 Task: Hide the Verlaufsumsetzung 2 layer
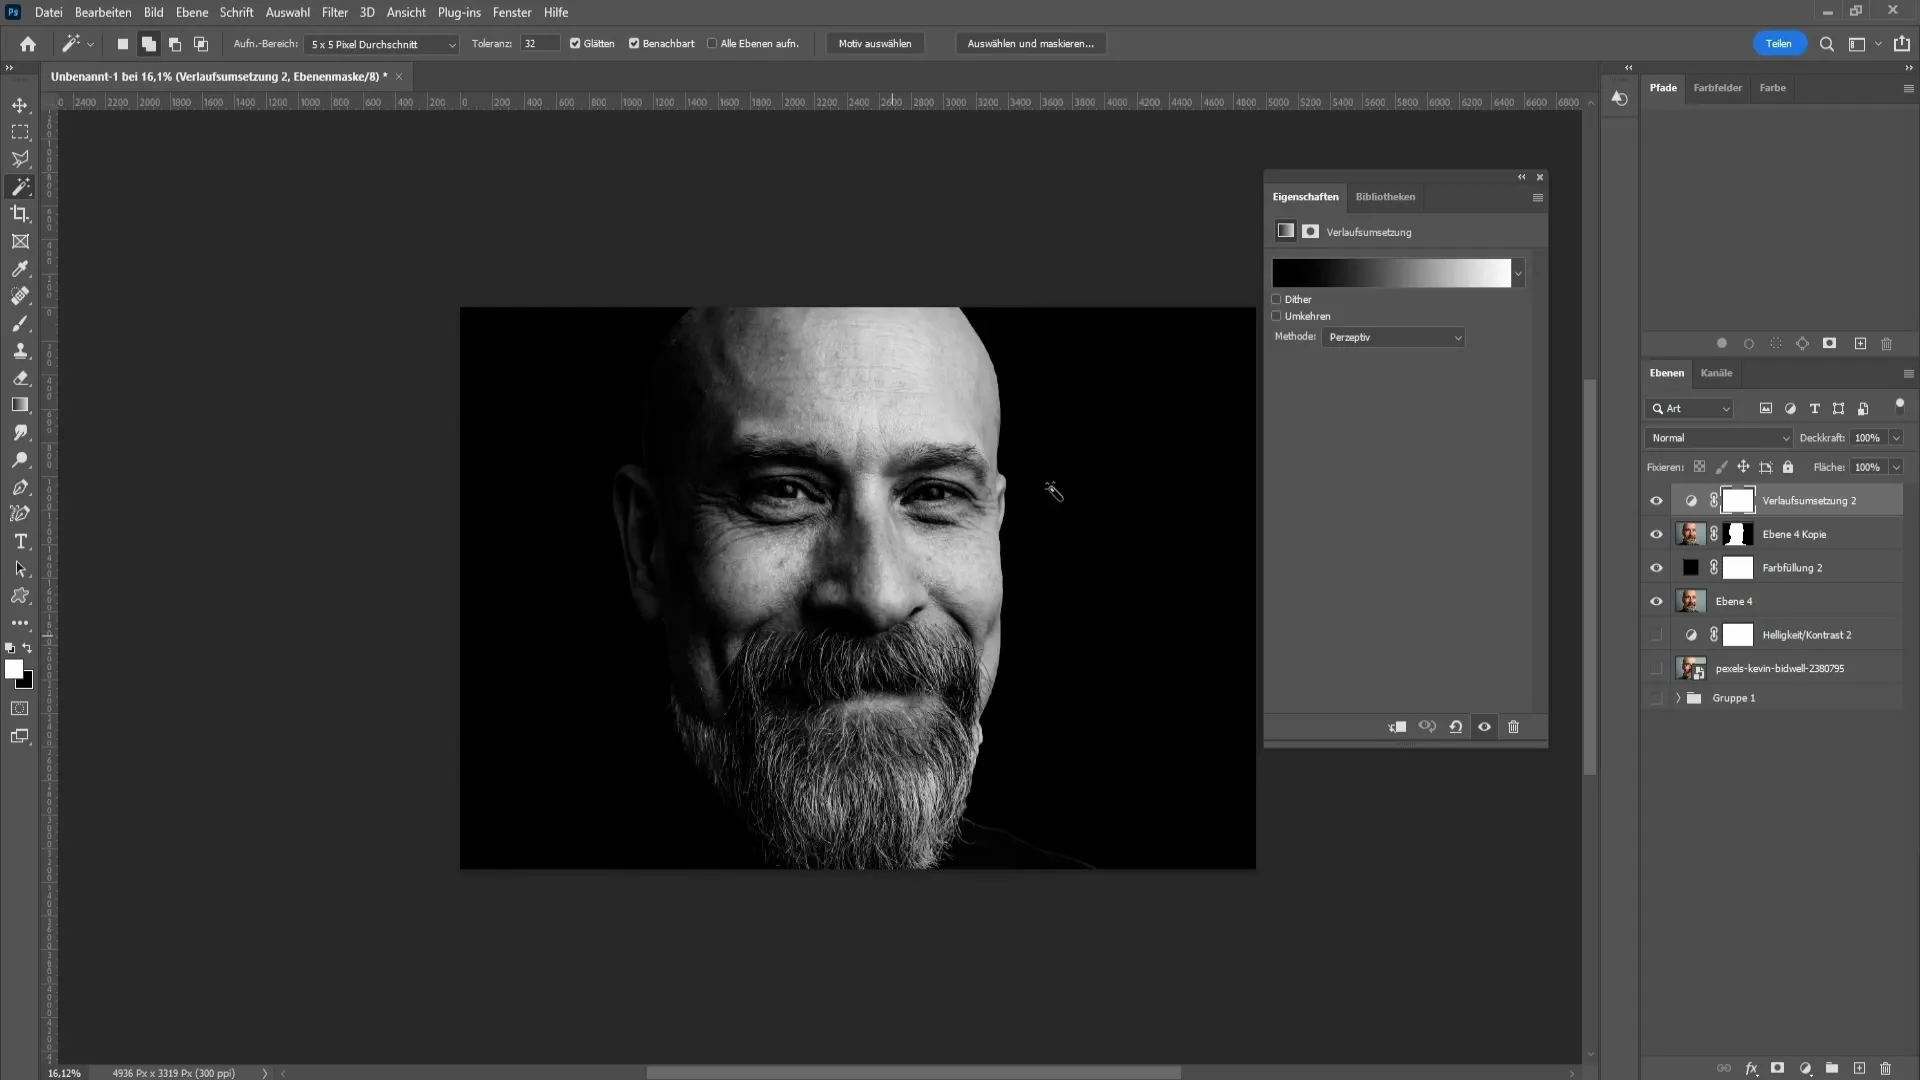[x=1656, y=501]
